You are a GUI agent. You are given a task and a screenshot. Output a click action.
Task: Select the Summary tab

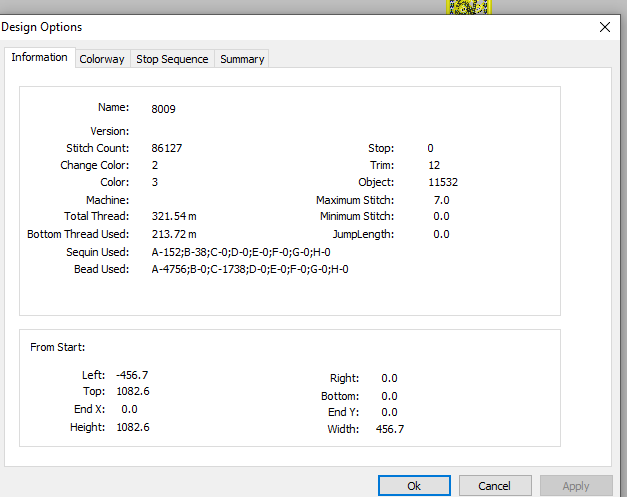click(x=242, y=59)
